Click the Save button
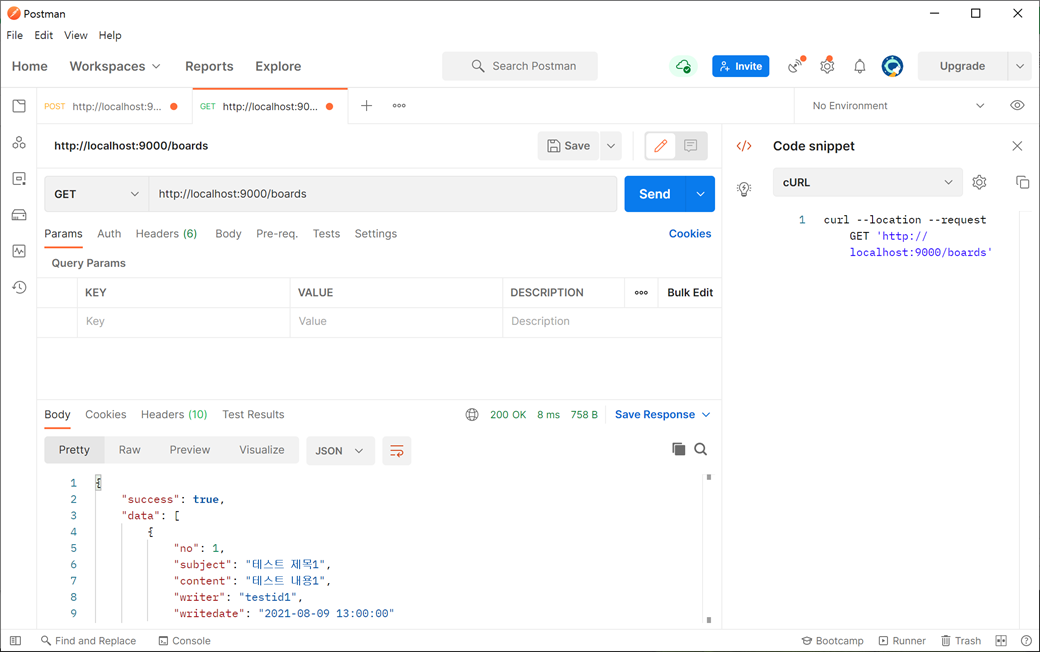 tap(568, 146)
